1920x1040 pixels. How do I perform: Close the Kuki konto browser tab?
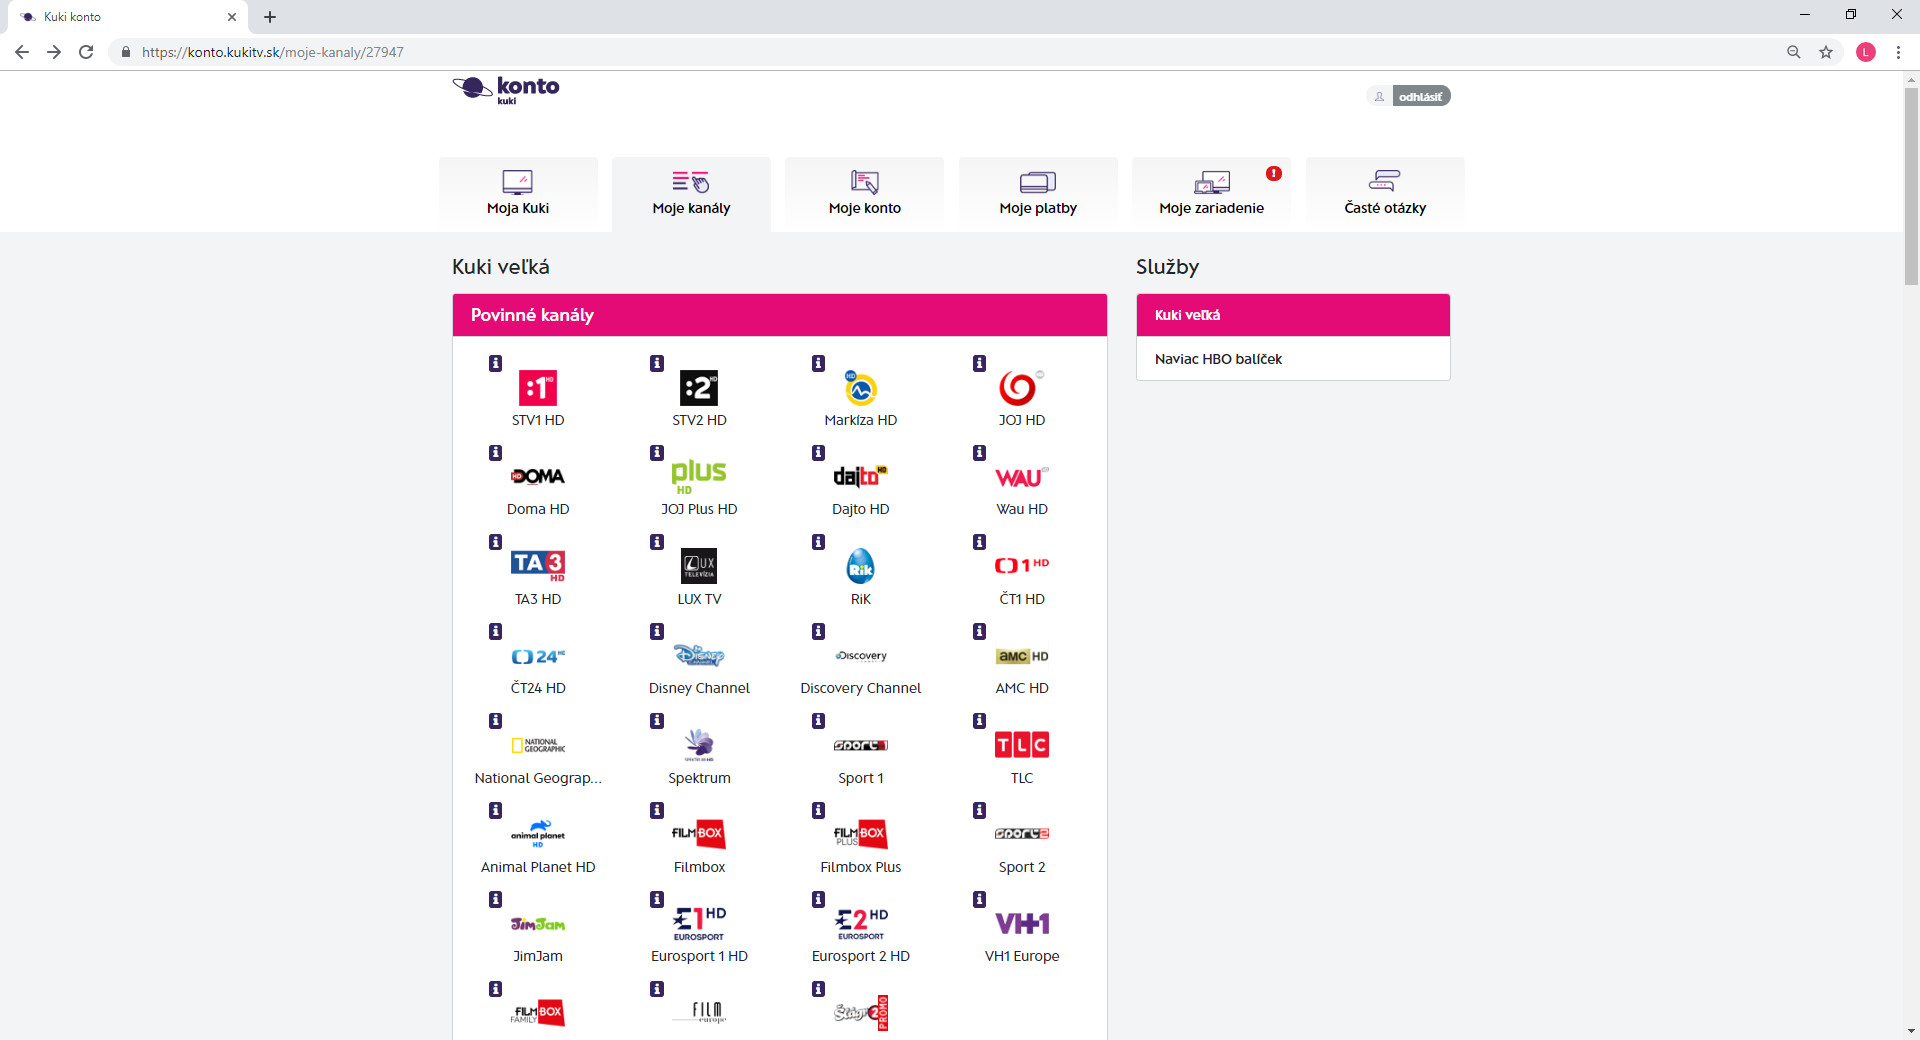click(232, 17)
